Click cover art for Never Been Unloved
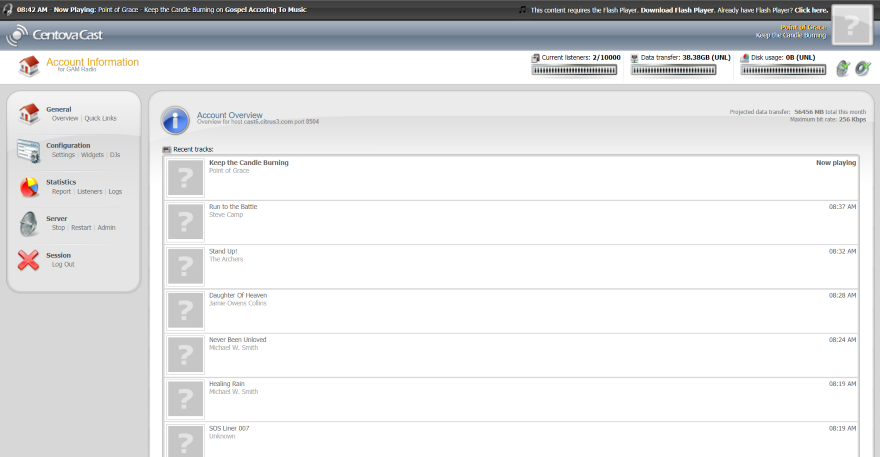The height and width of the screenshot is (457, 880). pos(185,355)
